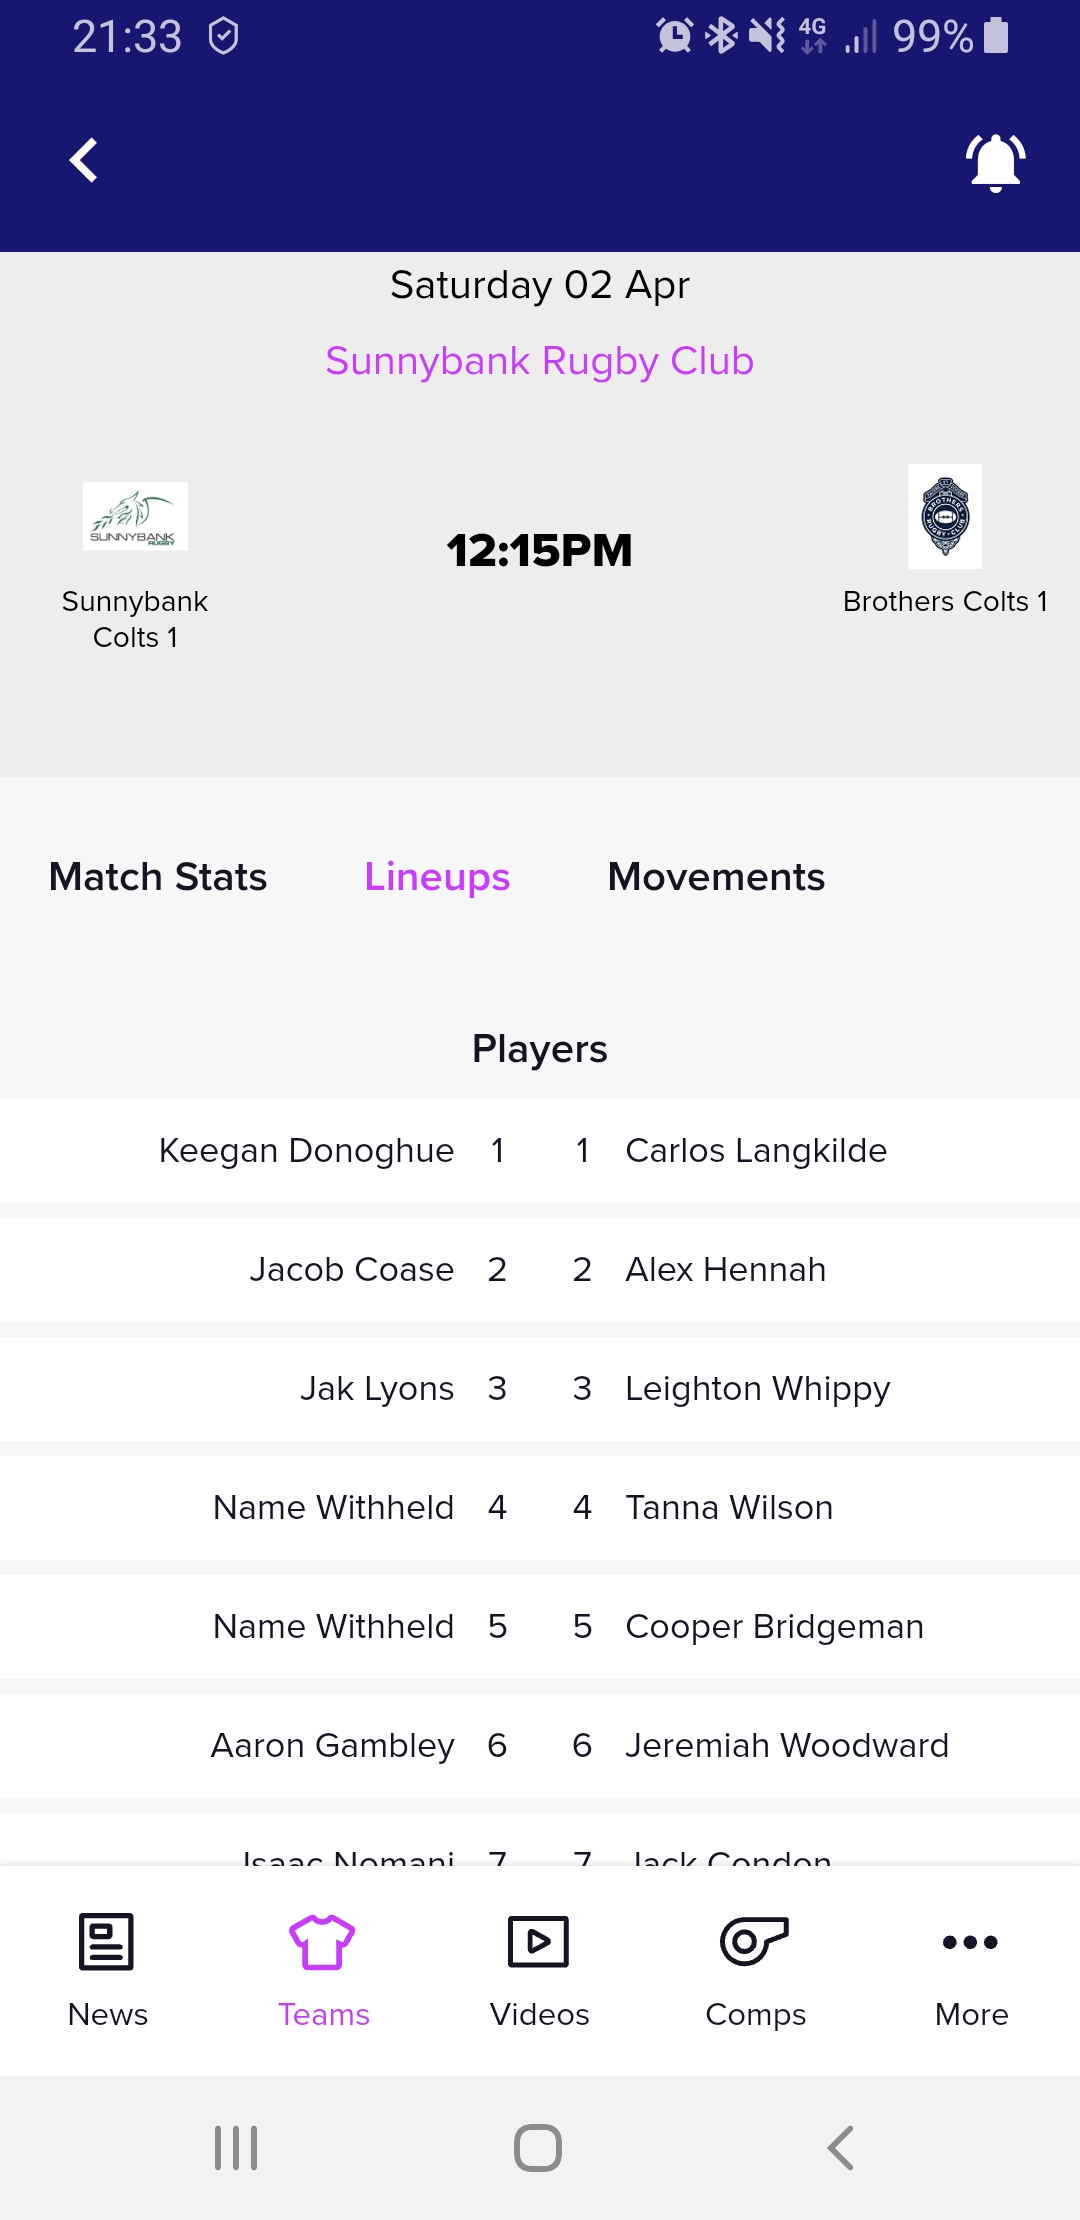
Task: Open Comps whistle icon
Action: (754, 1941)
